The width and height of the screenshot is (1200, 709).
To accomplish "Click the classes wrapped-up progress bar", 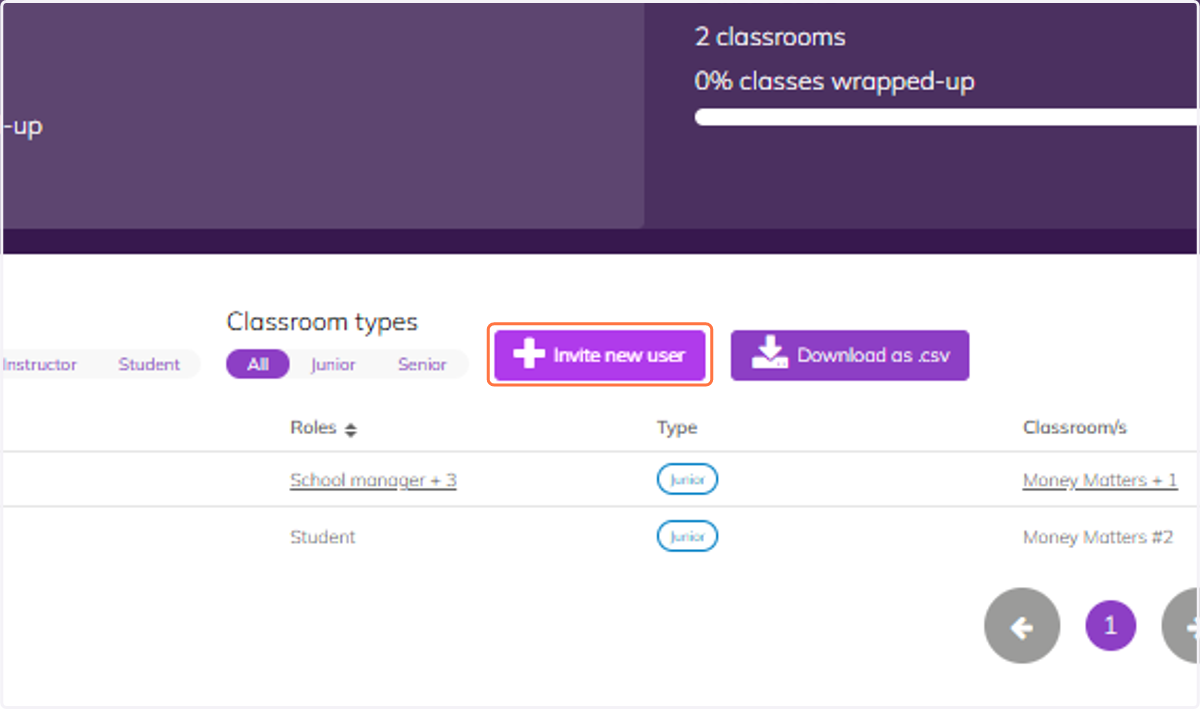I will pos(947,117).
